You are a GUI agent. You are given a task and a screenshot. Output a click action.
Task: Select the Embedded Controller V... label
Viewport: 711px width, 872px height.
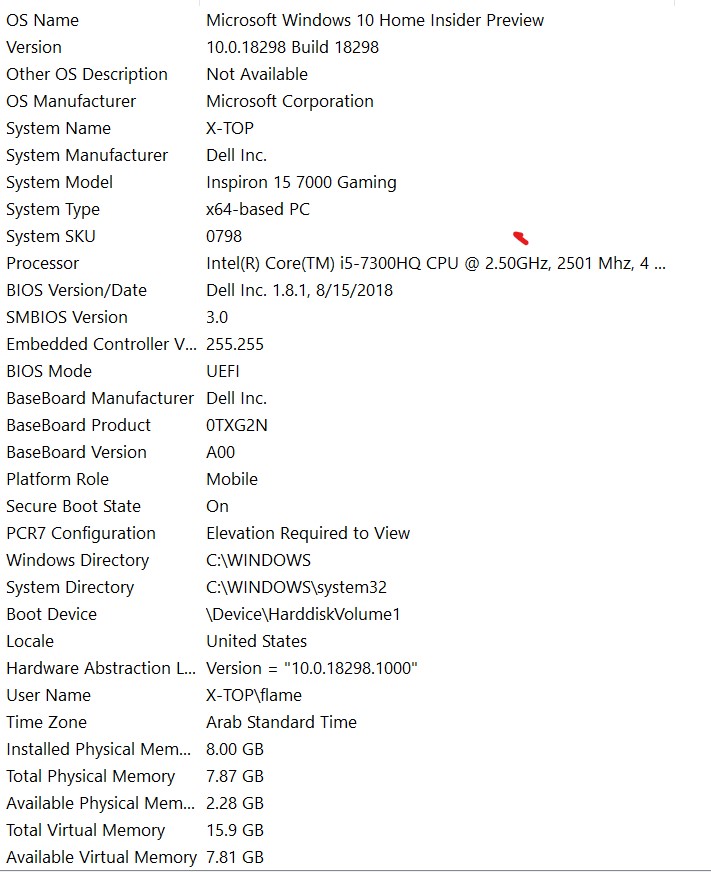(101, 344)
